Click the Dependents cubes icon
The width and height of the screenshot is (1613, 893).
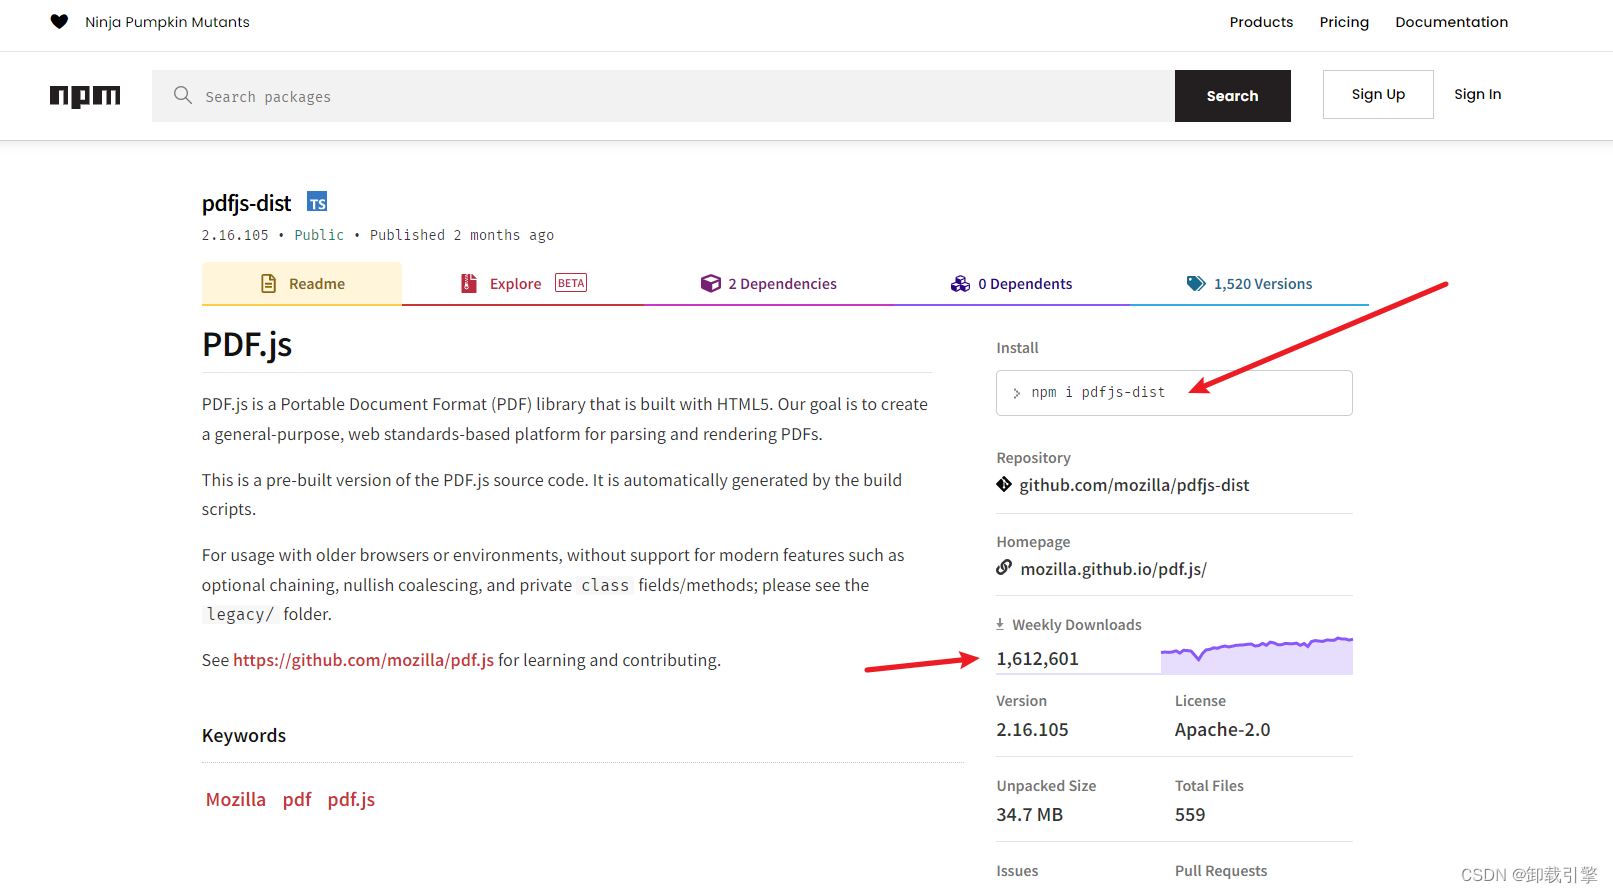[960, 284]
